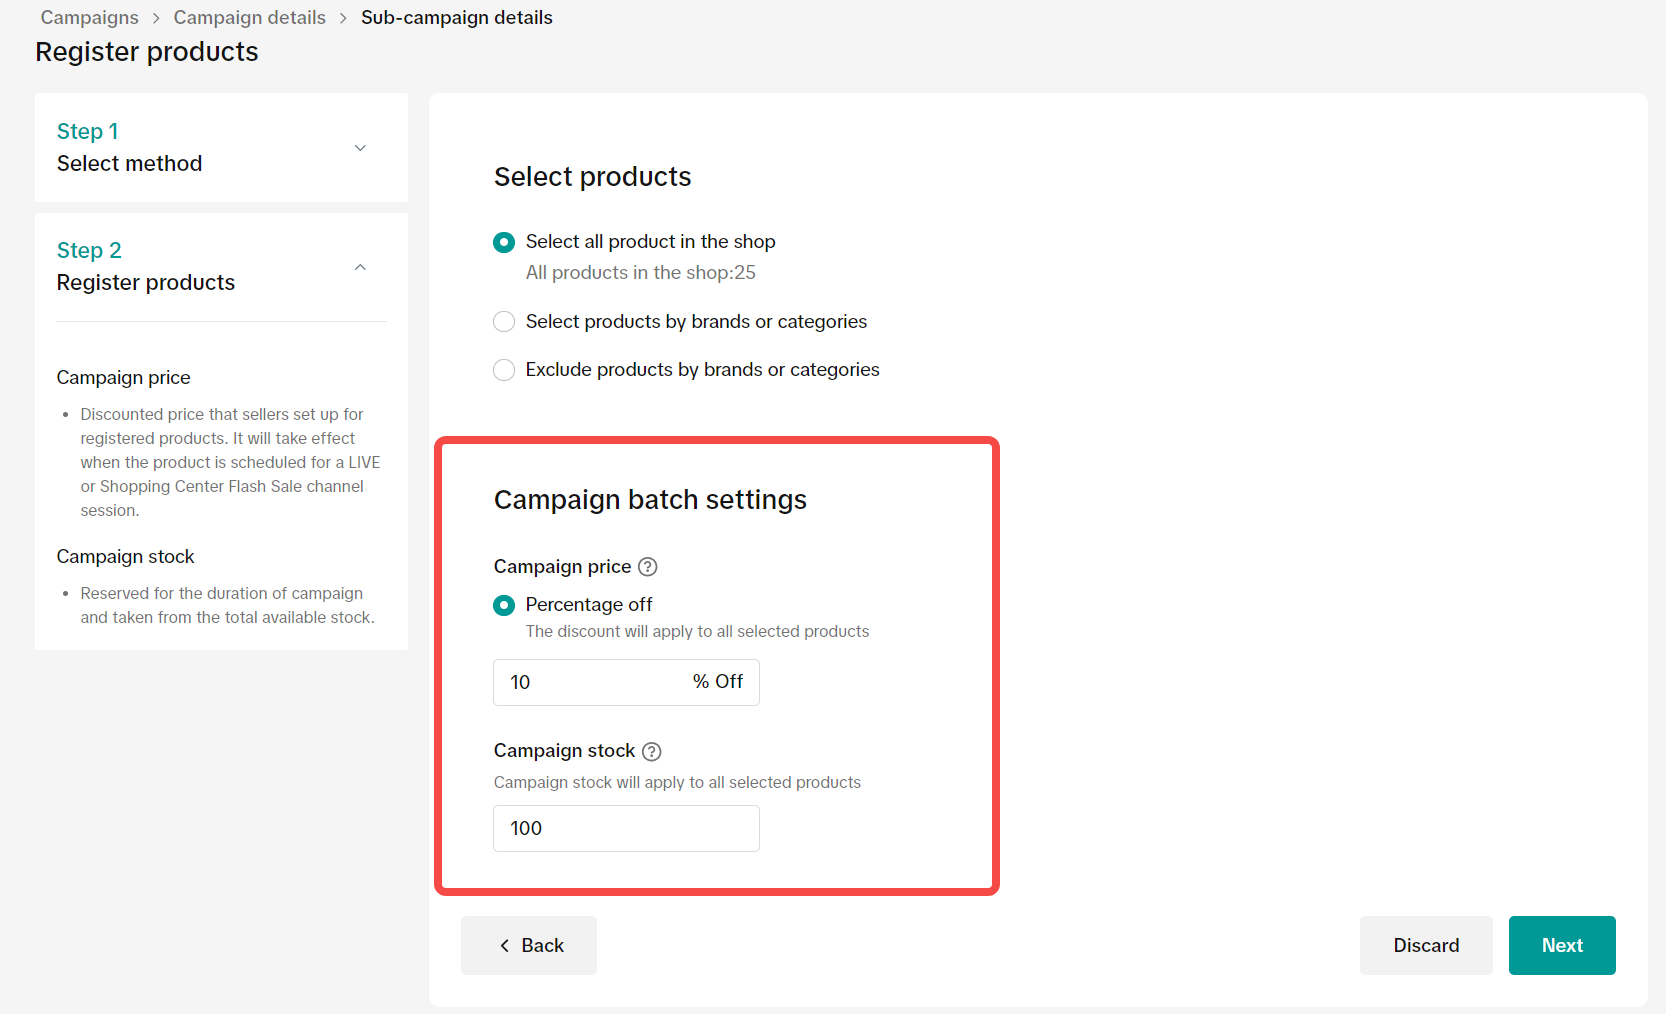Viewport: 1666px width, 1014px height.
Task: Select products by brands or categories option
Action: [x=505, y=322]
